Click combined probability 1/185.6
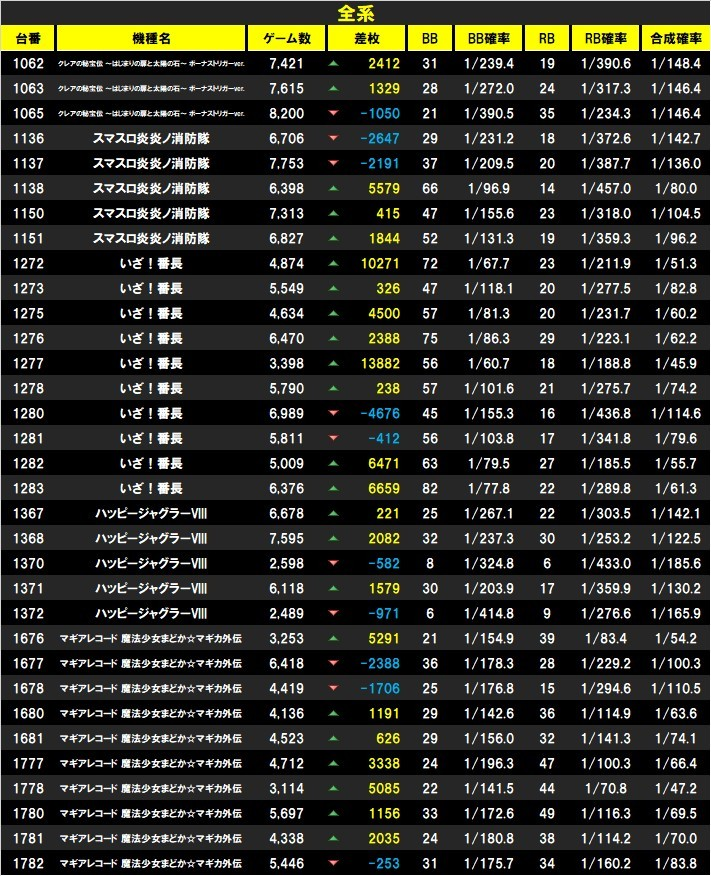Viewport: 711px width, 876px height. click(x=676, y=563)
